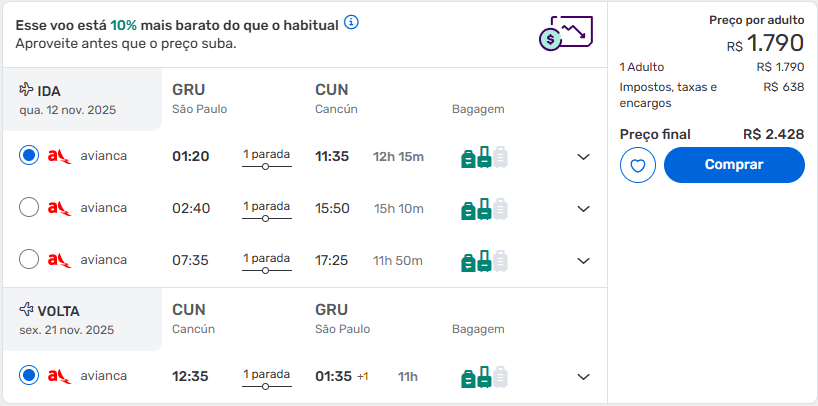Image resolution: width=818 pixels, height=406 pixels.
Task: Click the R$ 2.428 final price
Action: tap(774, 134)
